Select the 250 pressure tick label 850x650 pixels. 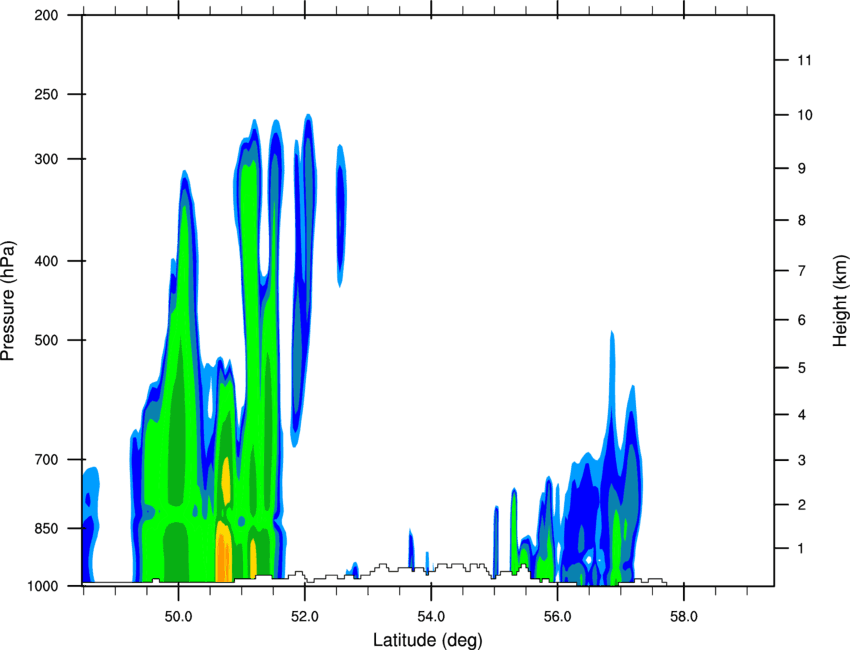(46, 94)
